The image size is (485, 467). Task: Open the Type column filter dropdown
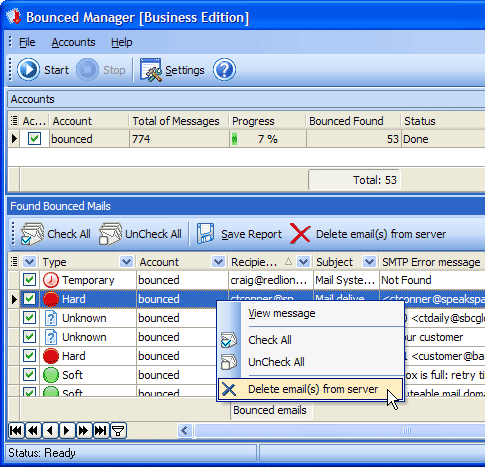(x=126, y=262)
